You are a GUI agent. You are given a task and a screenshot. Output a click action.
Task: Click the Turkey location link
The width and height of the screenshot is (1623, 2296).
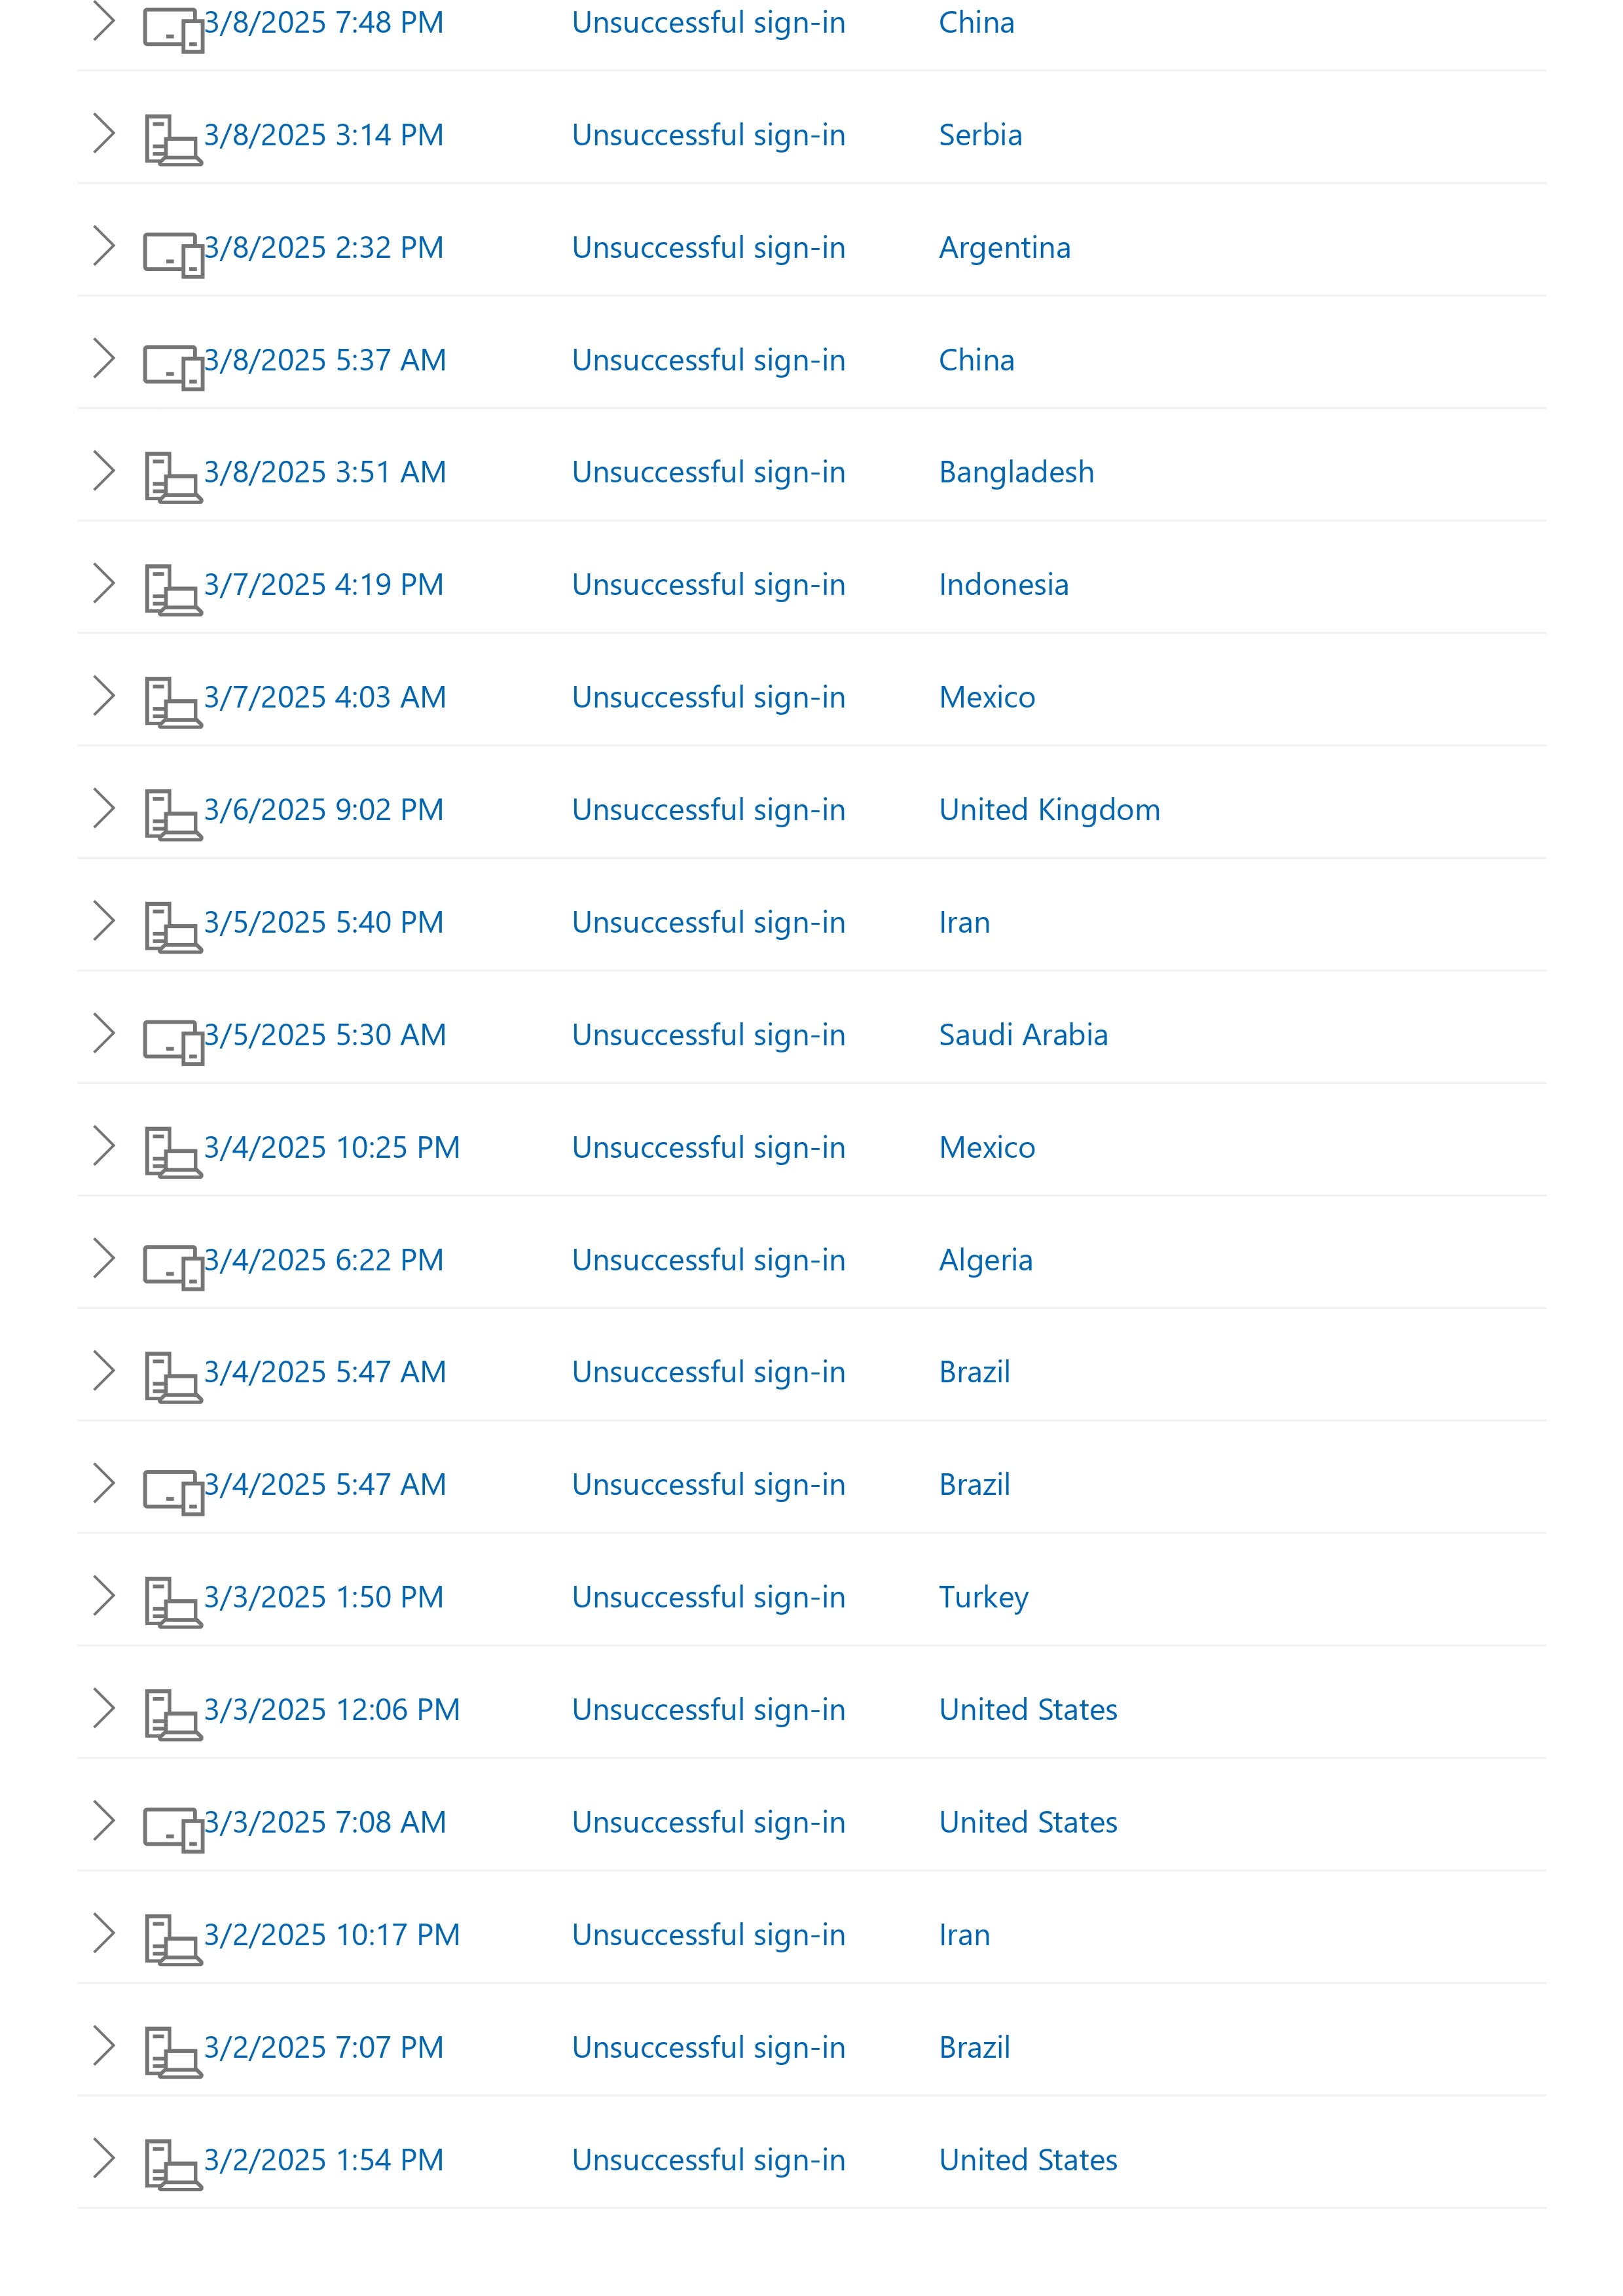pos(983,1597)
